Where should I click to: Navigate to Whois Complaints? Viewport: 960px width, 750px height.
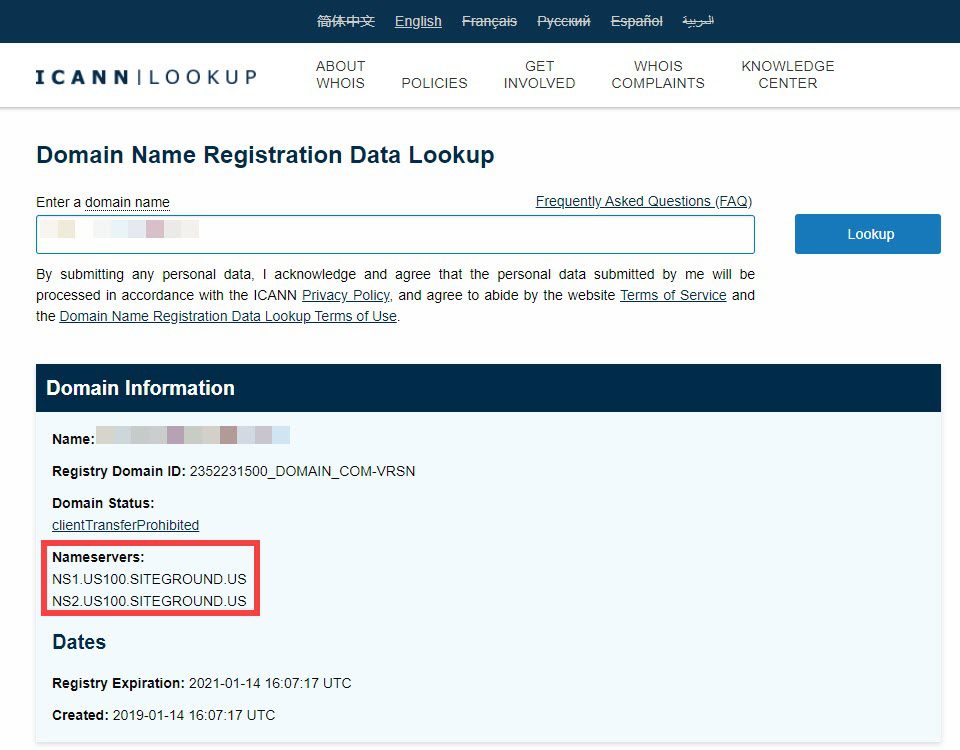tap(657, 75)
